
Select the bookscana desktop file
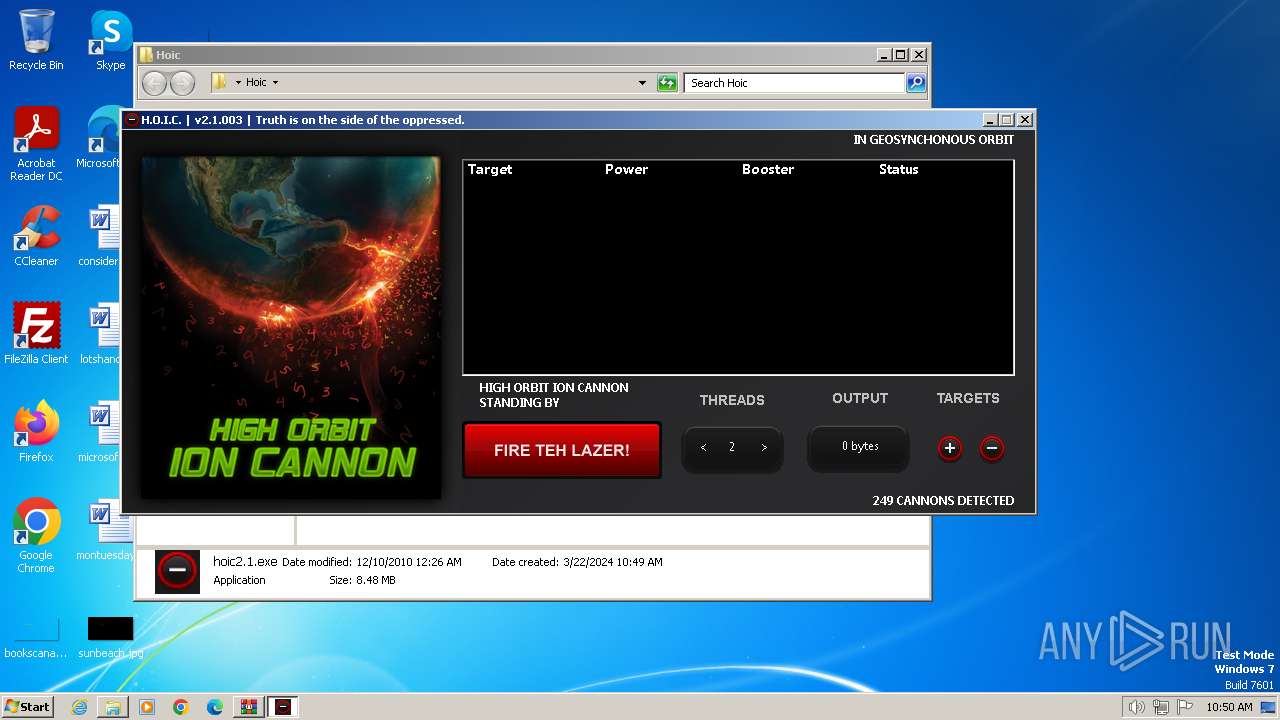pyautogui.click(x=36, y=638)
